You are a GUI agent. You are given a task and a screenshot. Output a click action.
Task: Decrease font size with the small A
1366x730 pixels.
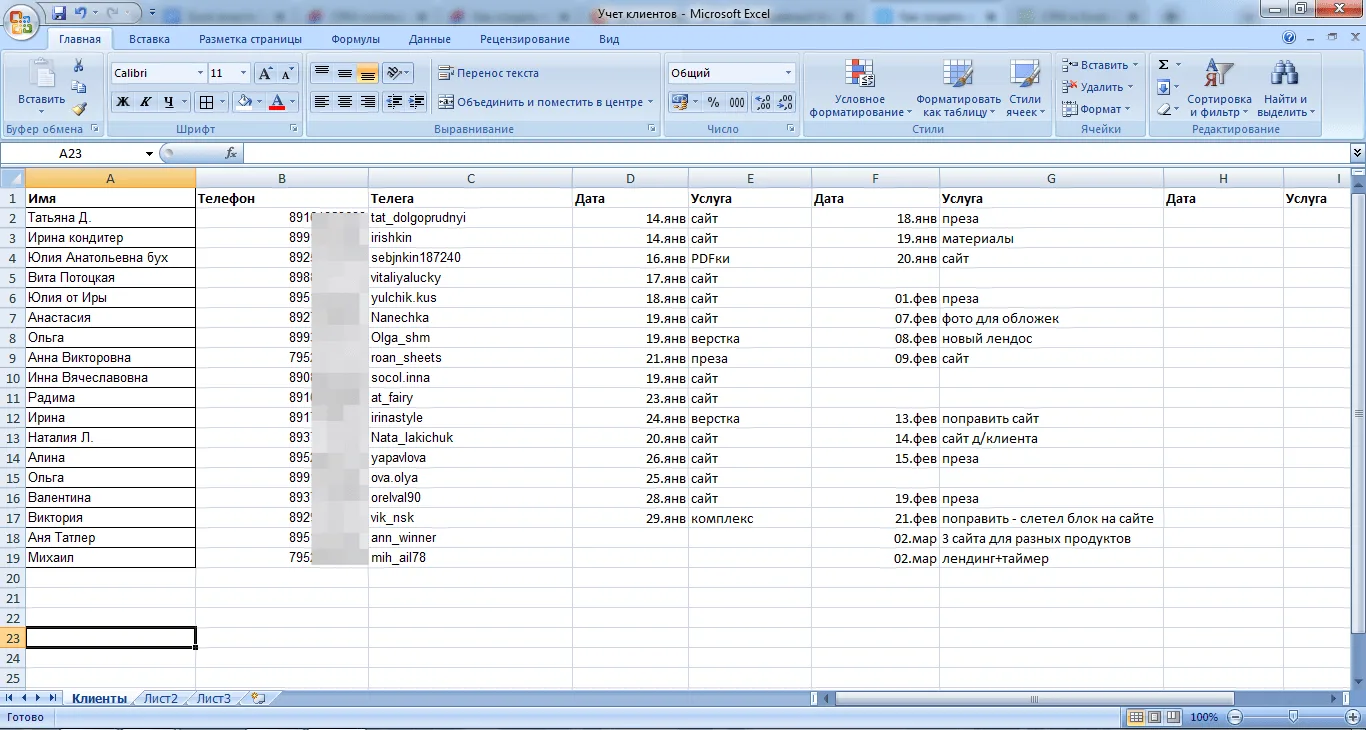point(287,73)
